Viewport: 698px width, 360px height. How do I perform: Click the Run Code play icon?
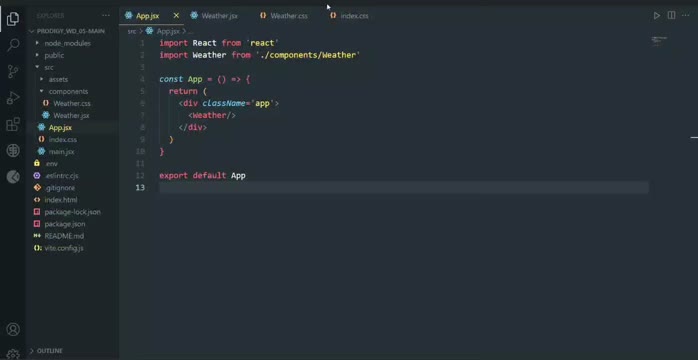[657, 16]
